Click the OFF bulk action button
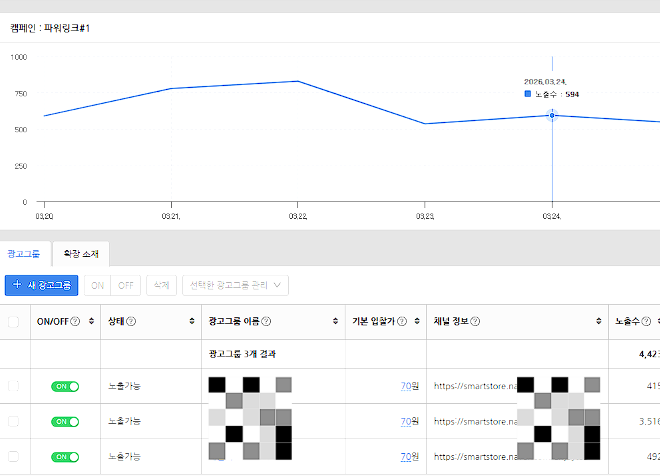 point(125,285)
